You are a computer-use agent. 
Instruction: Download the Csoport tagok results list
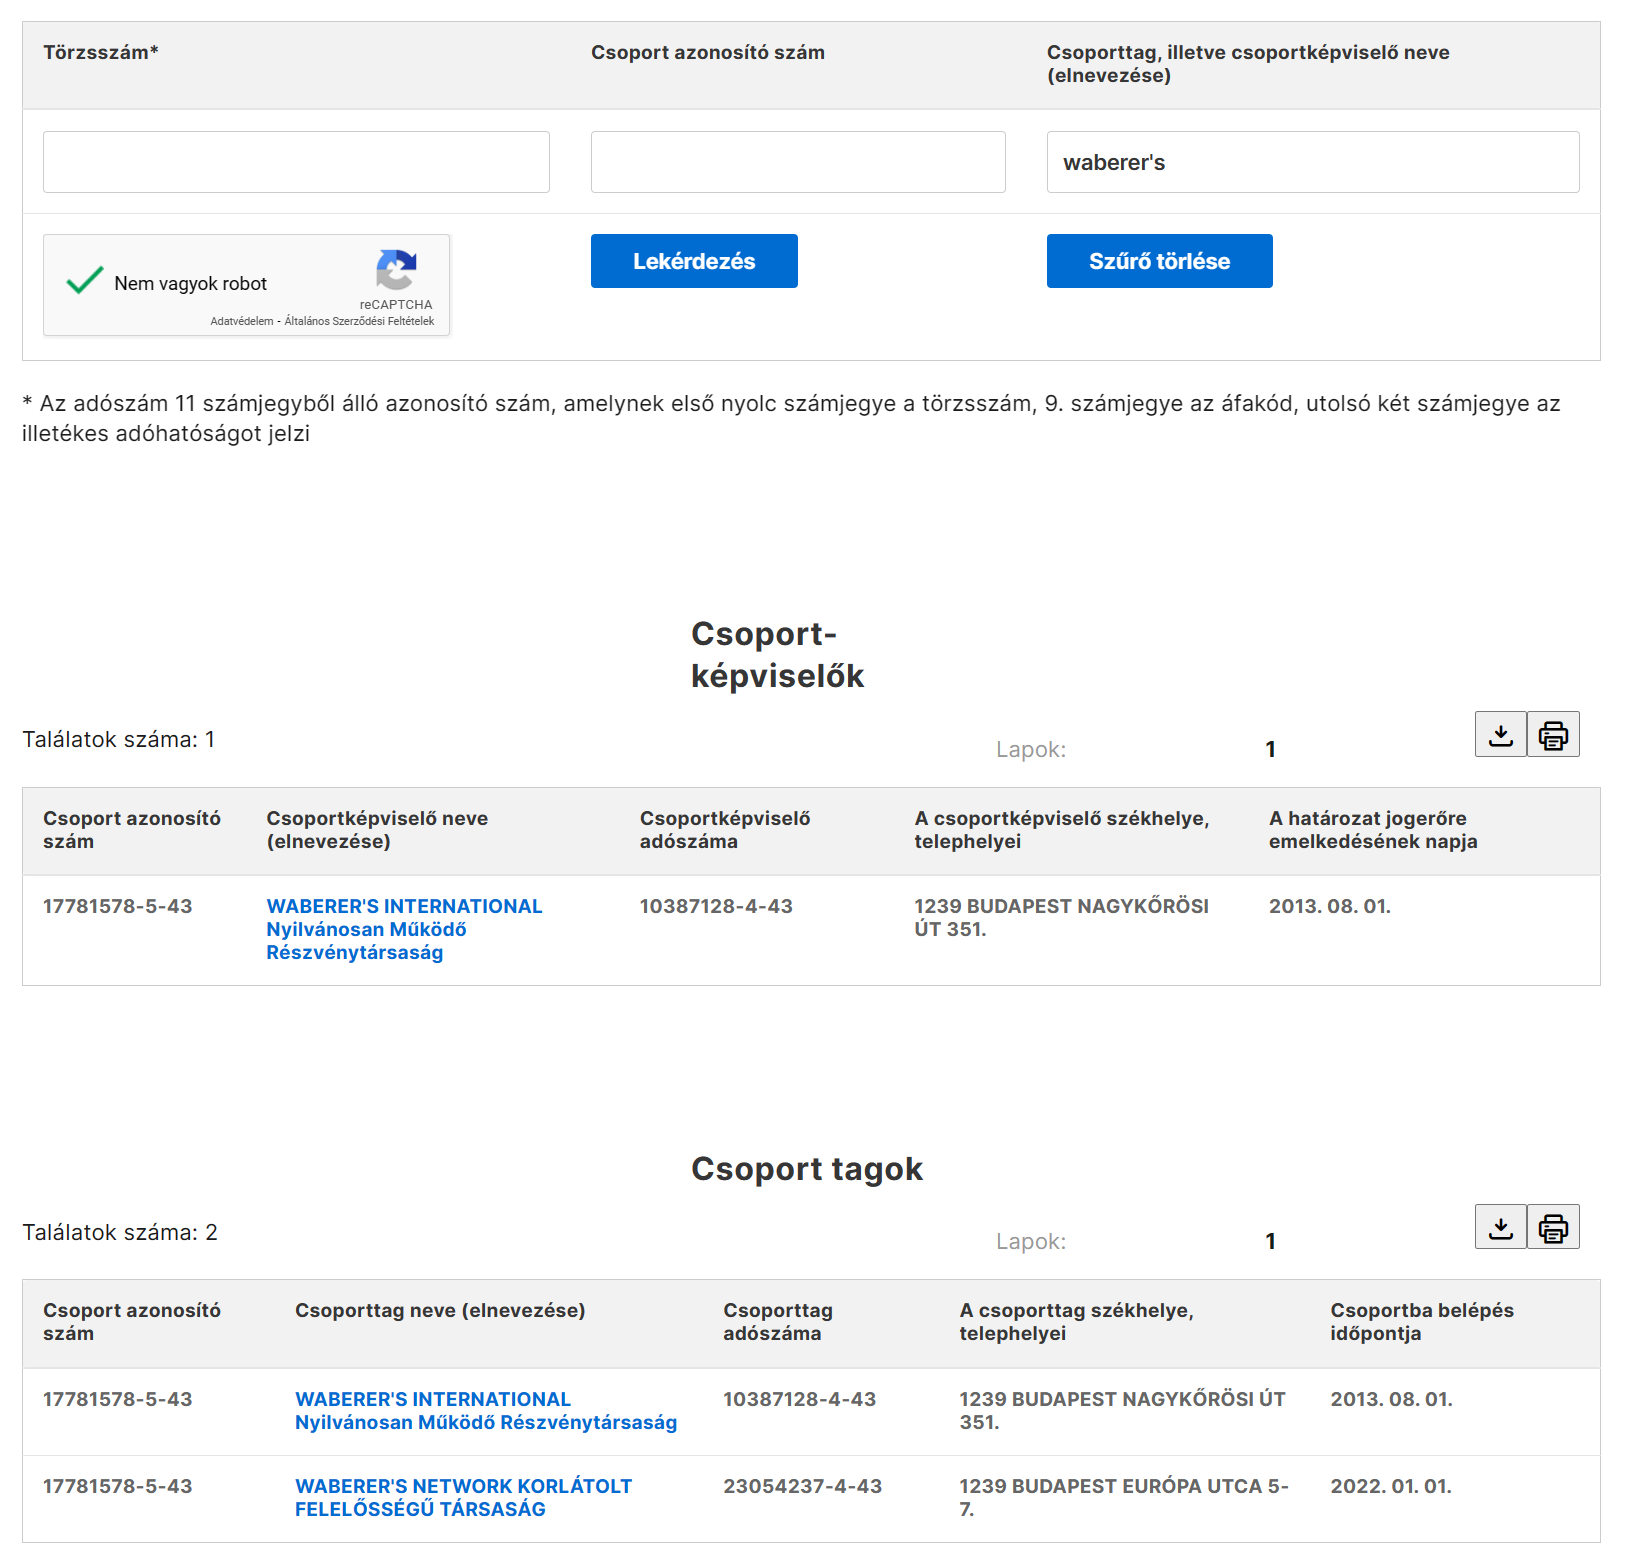[1500, 1227]
